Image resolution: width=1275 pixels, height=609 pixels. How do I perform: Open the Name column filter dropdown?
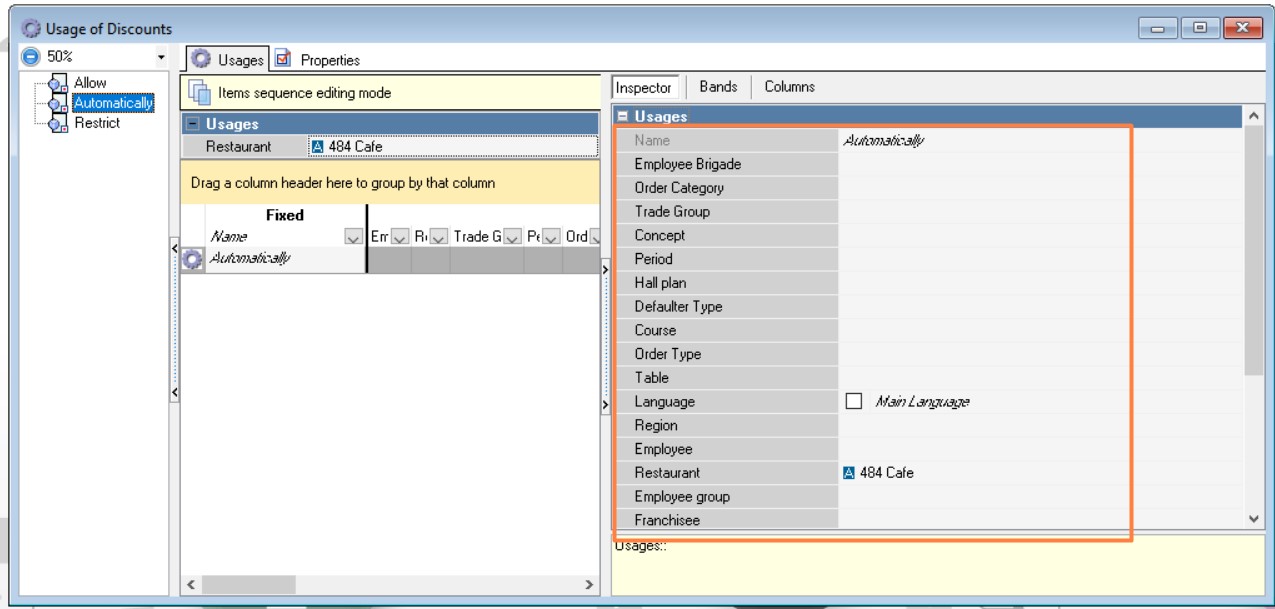coord(350,237)
